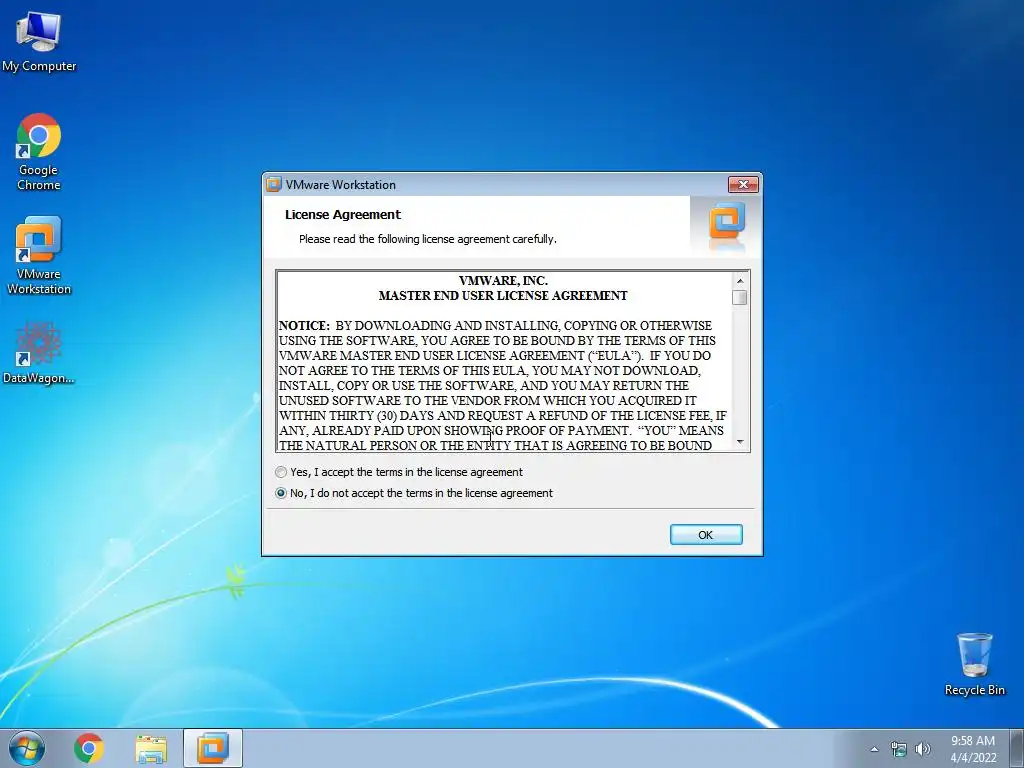This screenshot has height=768, width=1024.
Task: Confirm the license dialog with OK
Action: point(706,535)
